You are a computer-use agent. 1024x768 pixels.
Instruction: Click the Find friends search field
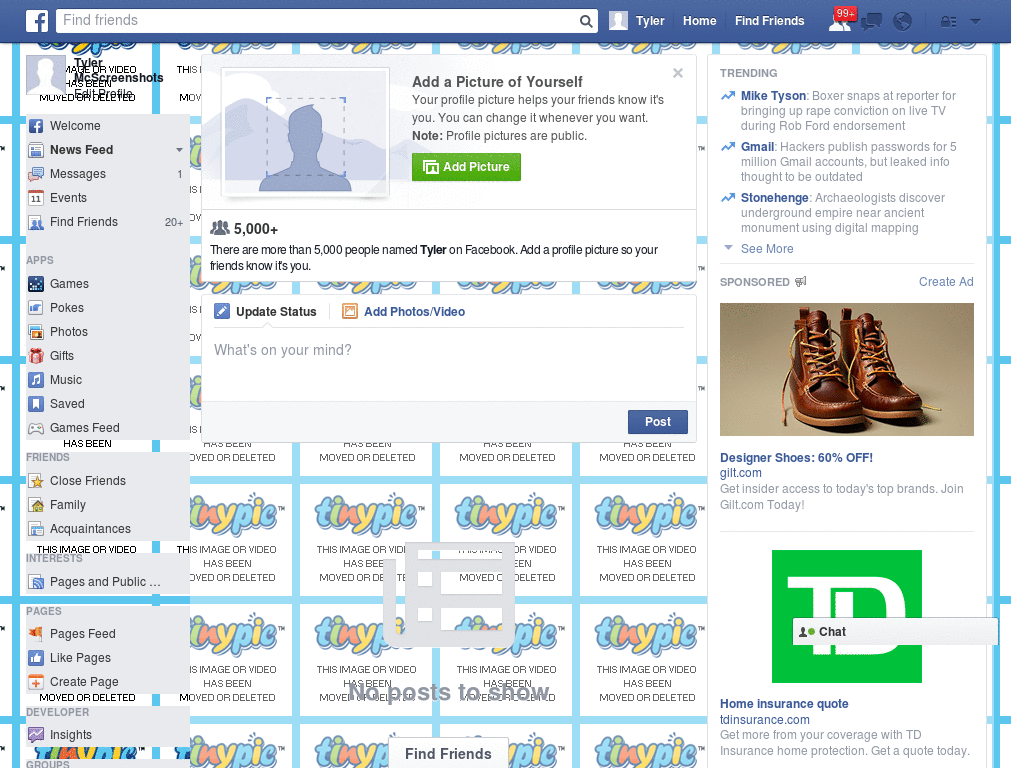(318, 21)
